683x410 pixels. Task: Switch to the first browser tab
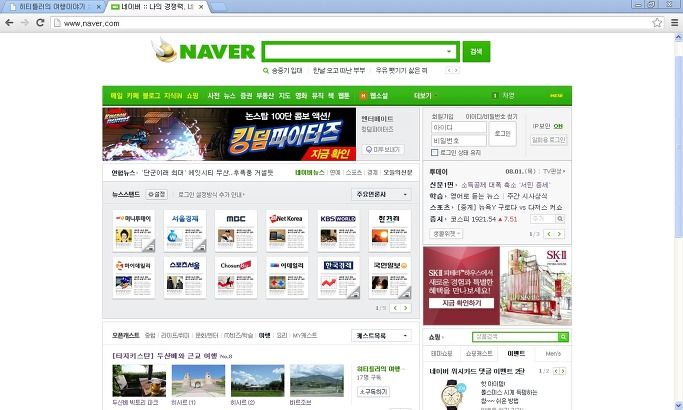coord(52,7)
